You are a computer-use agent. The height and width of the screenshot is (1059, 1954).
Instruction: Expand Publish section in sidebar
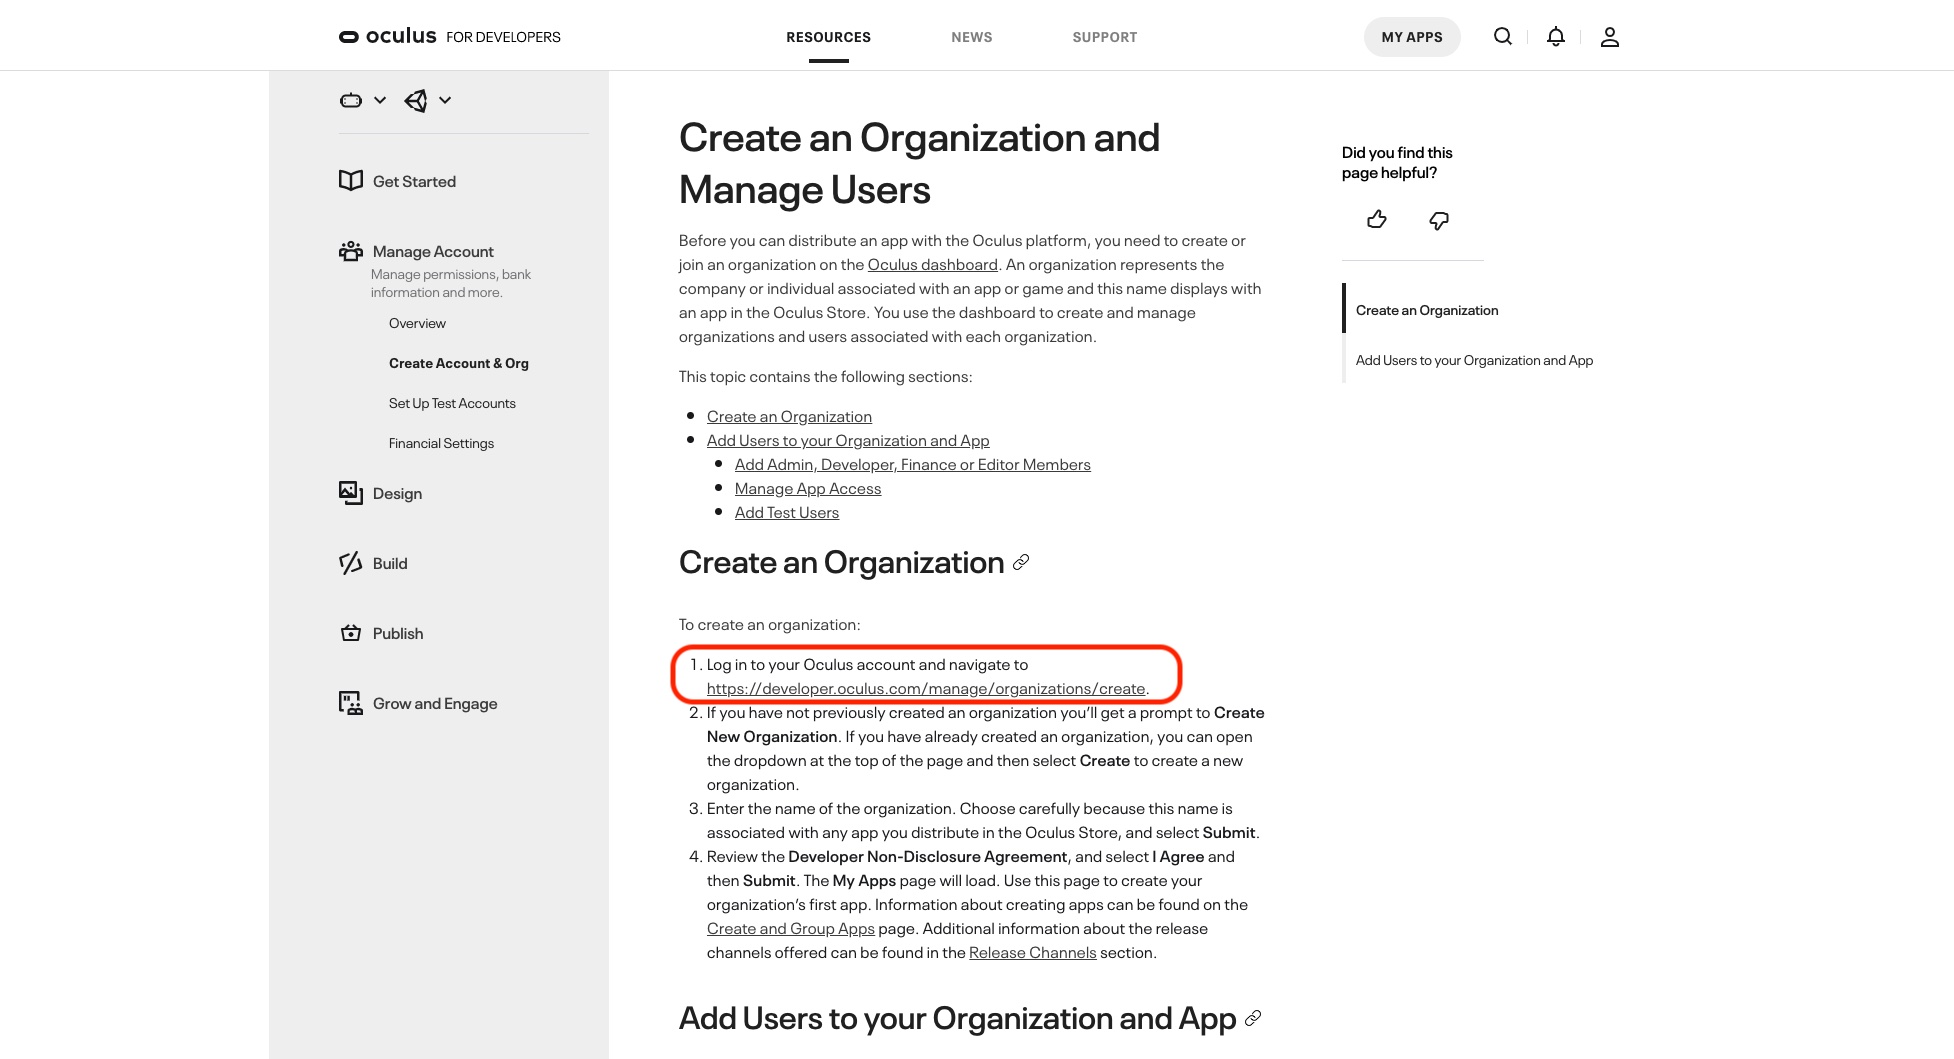398,633
